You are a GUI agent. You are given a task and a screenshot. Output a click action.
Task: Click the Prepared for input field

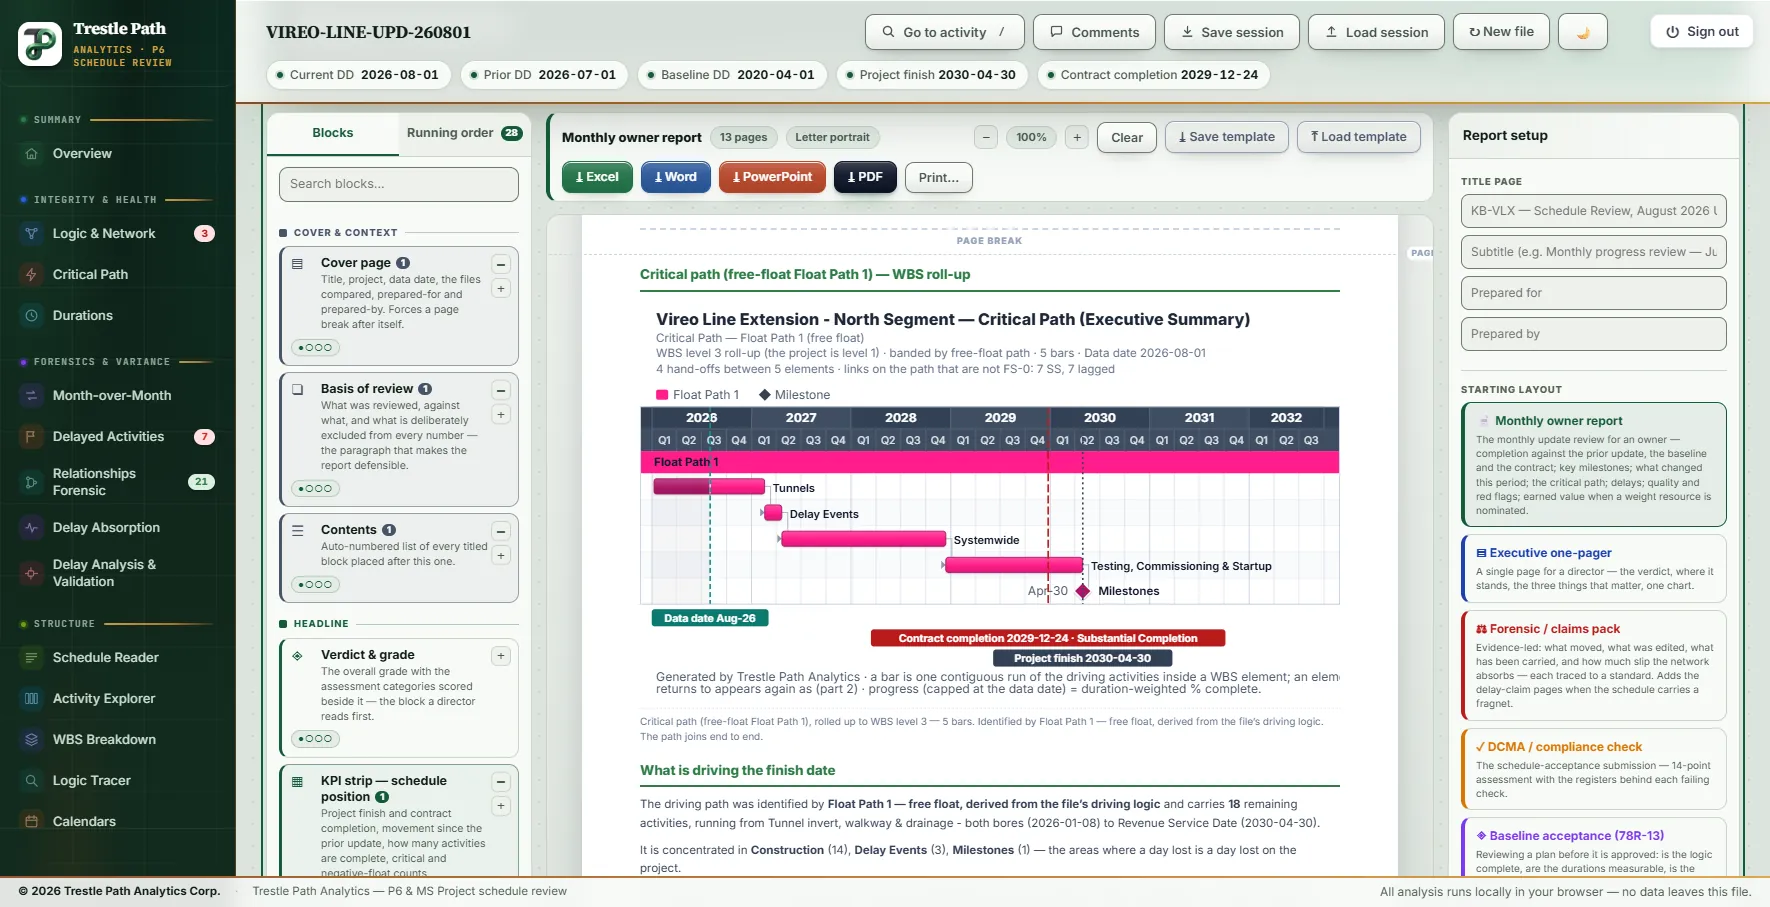1594,293
